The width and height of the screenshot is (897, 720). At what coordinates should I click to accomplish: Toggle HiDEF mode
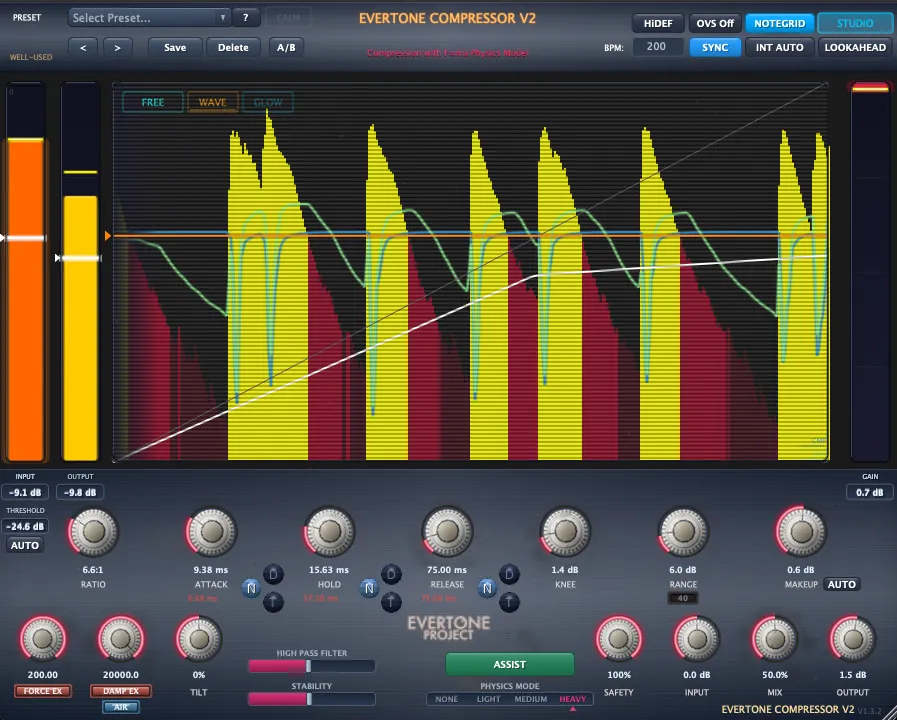point(658,23)
